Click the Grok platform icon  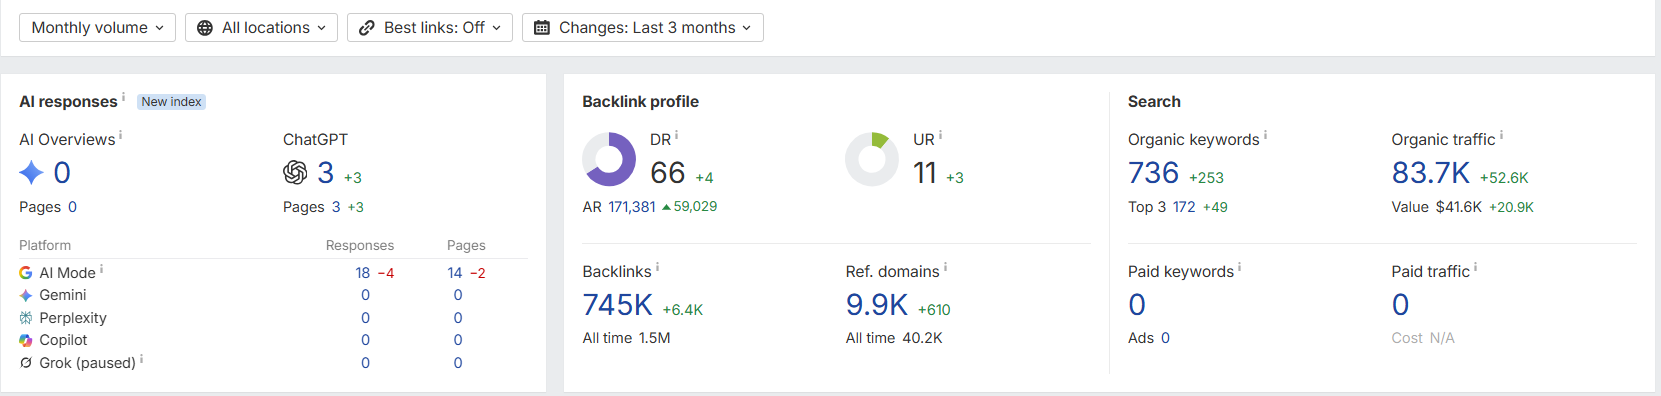pos(26,363)
